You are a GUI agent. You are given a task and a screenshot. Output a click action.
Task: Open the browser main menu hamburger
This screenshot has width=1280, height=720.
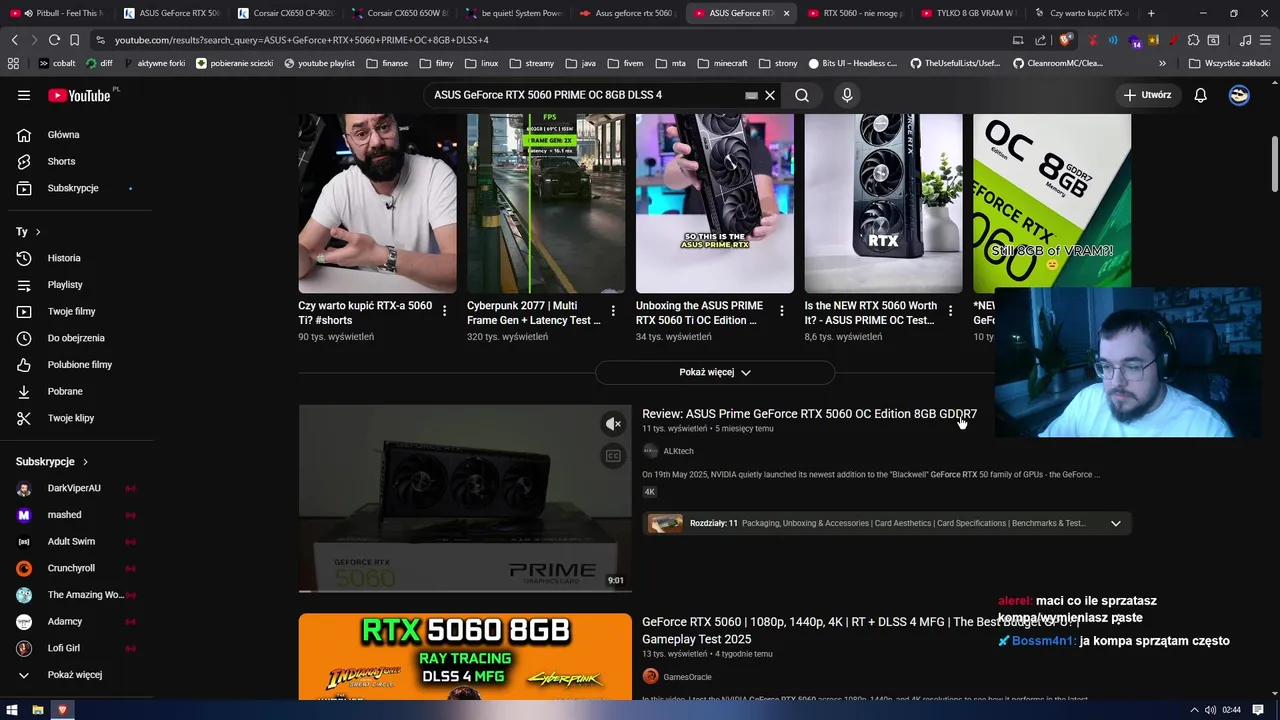point(1267,40)
